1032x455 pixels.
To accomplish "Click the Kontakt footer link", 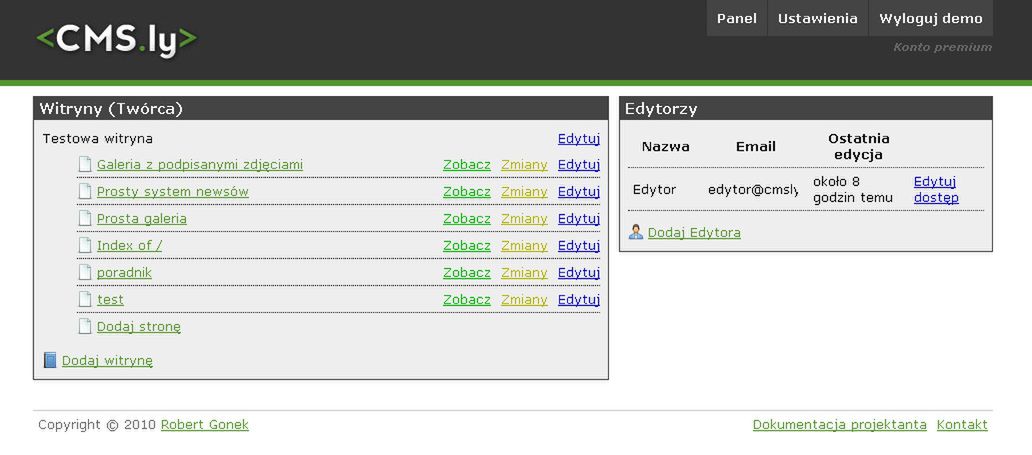I will click(962, 425).
